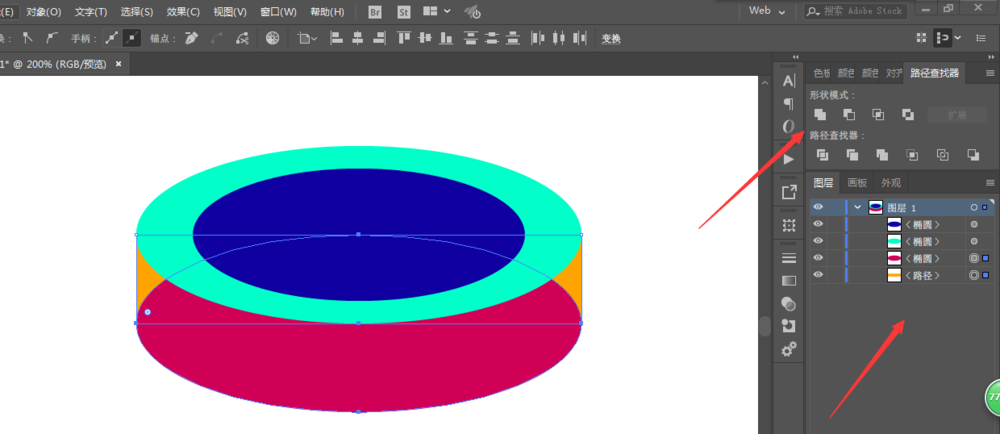Click the 变换 button in control bar

point(611,38)
